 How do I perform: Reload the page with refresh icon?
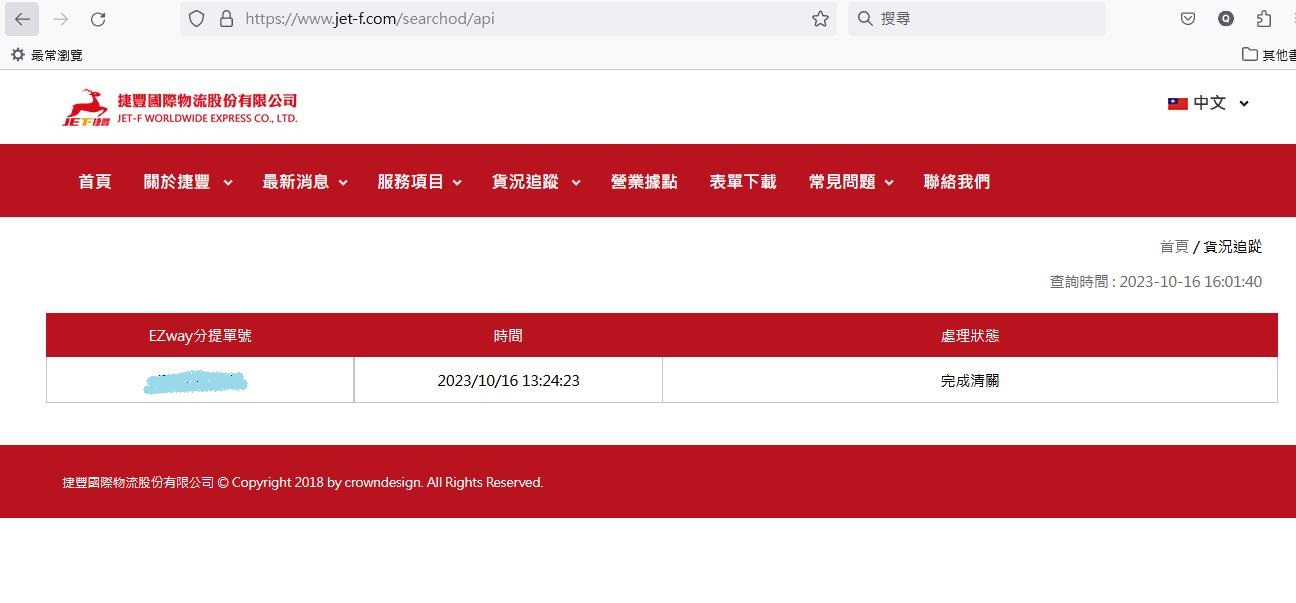[x=98, y=19]
